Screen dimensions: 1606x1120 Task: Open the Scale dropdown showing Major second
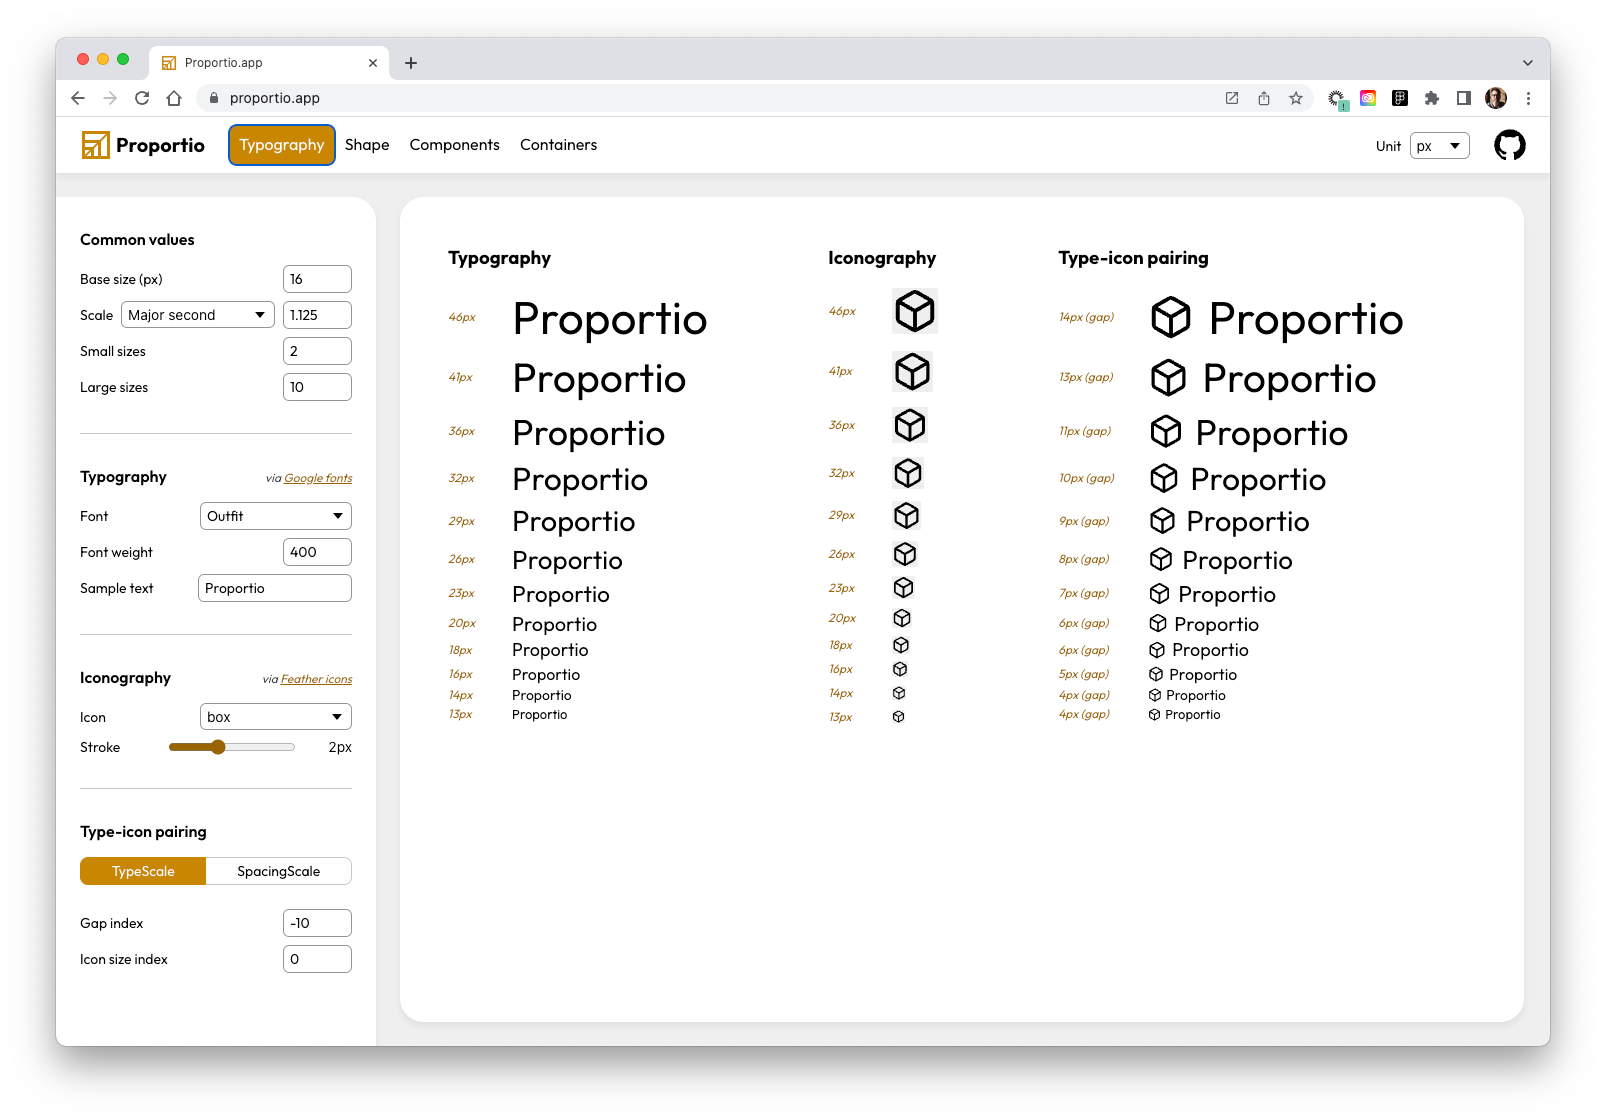point(198,315)
